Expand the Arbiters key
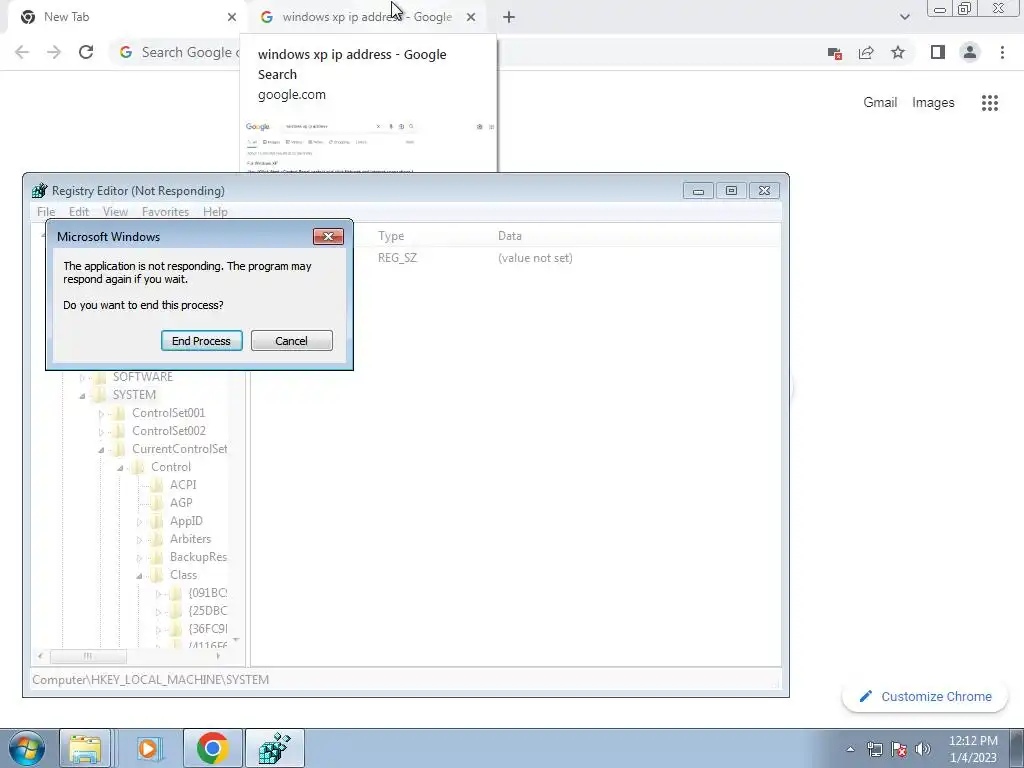The height and width of the screenshot is (768, 1024). coord(139,540)
